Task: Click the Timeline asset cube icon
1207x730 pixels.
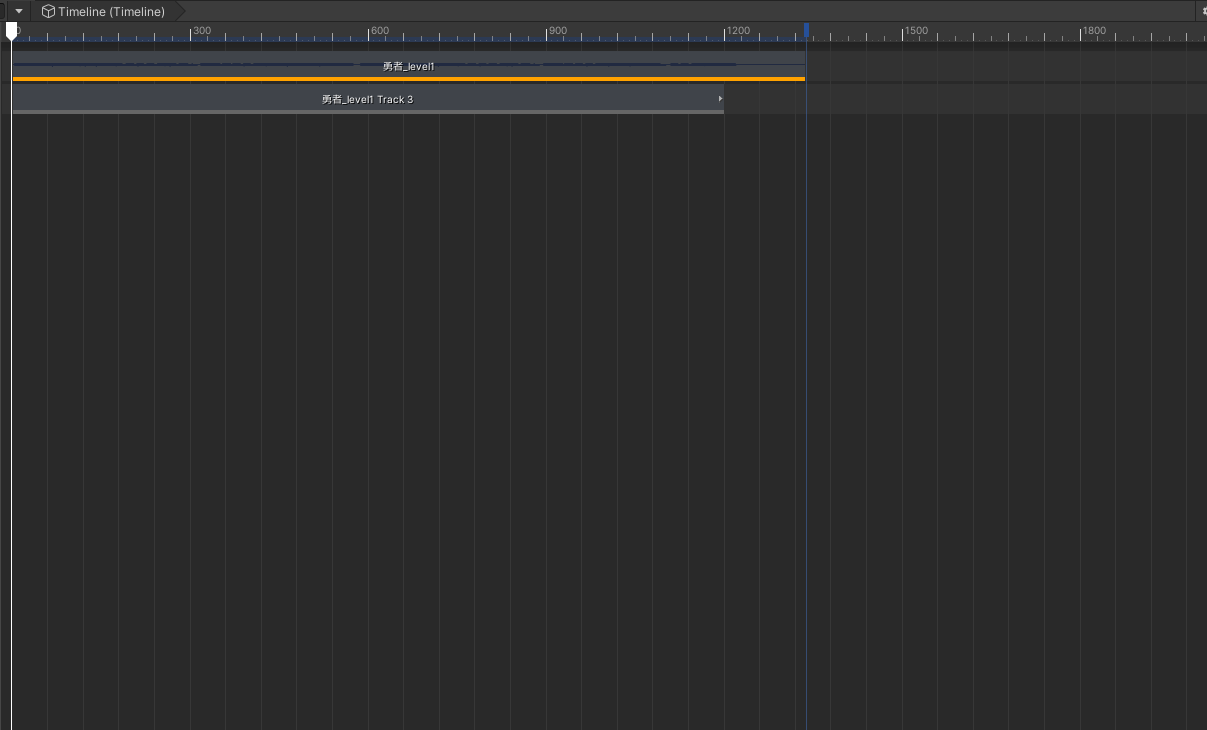Action: [x=48, y=12]
